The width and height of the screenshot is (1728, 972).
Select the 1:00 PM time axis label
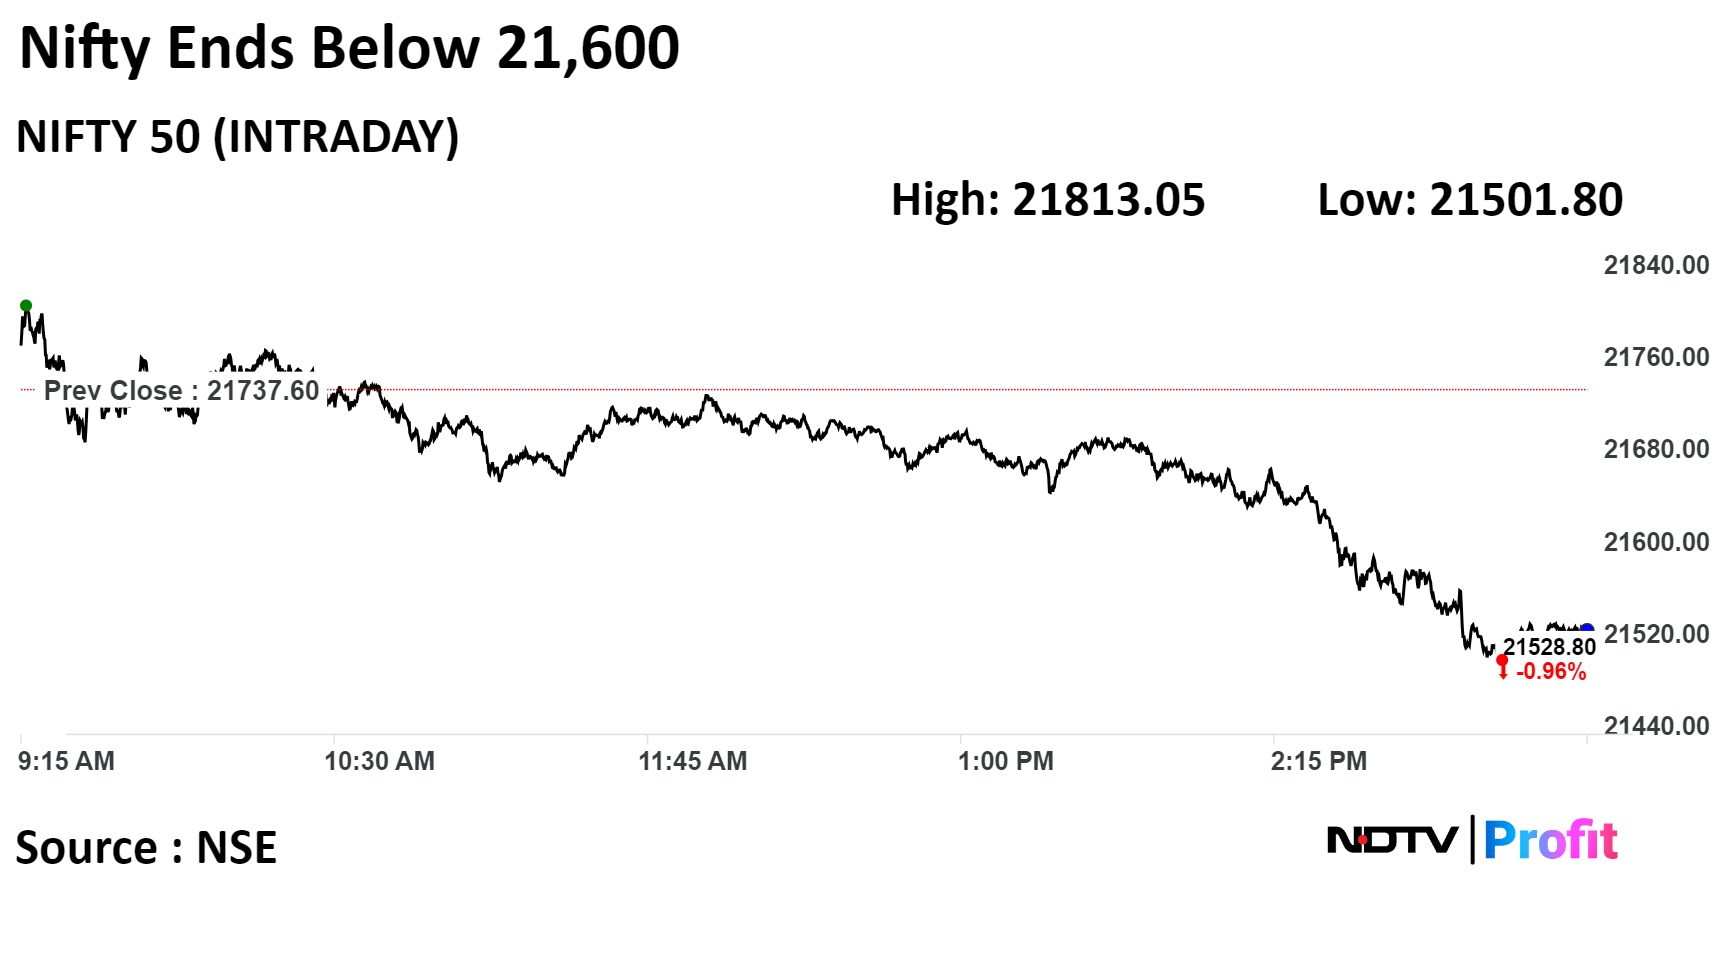pos(1006,761)
